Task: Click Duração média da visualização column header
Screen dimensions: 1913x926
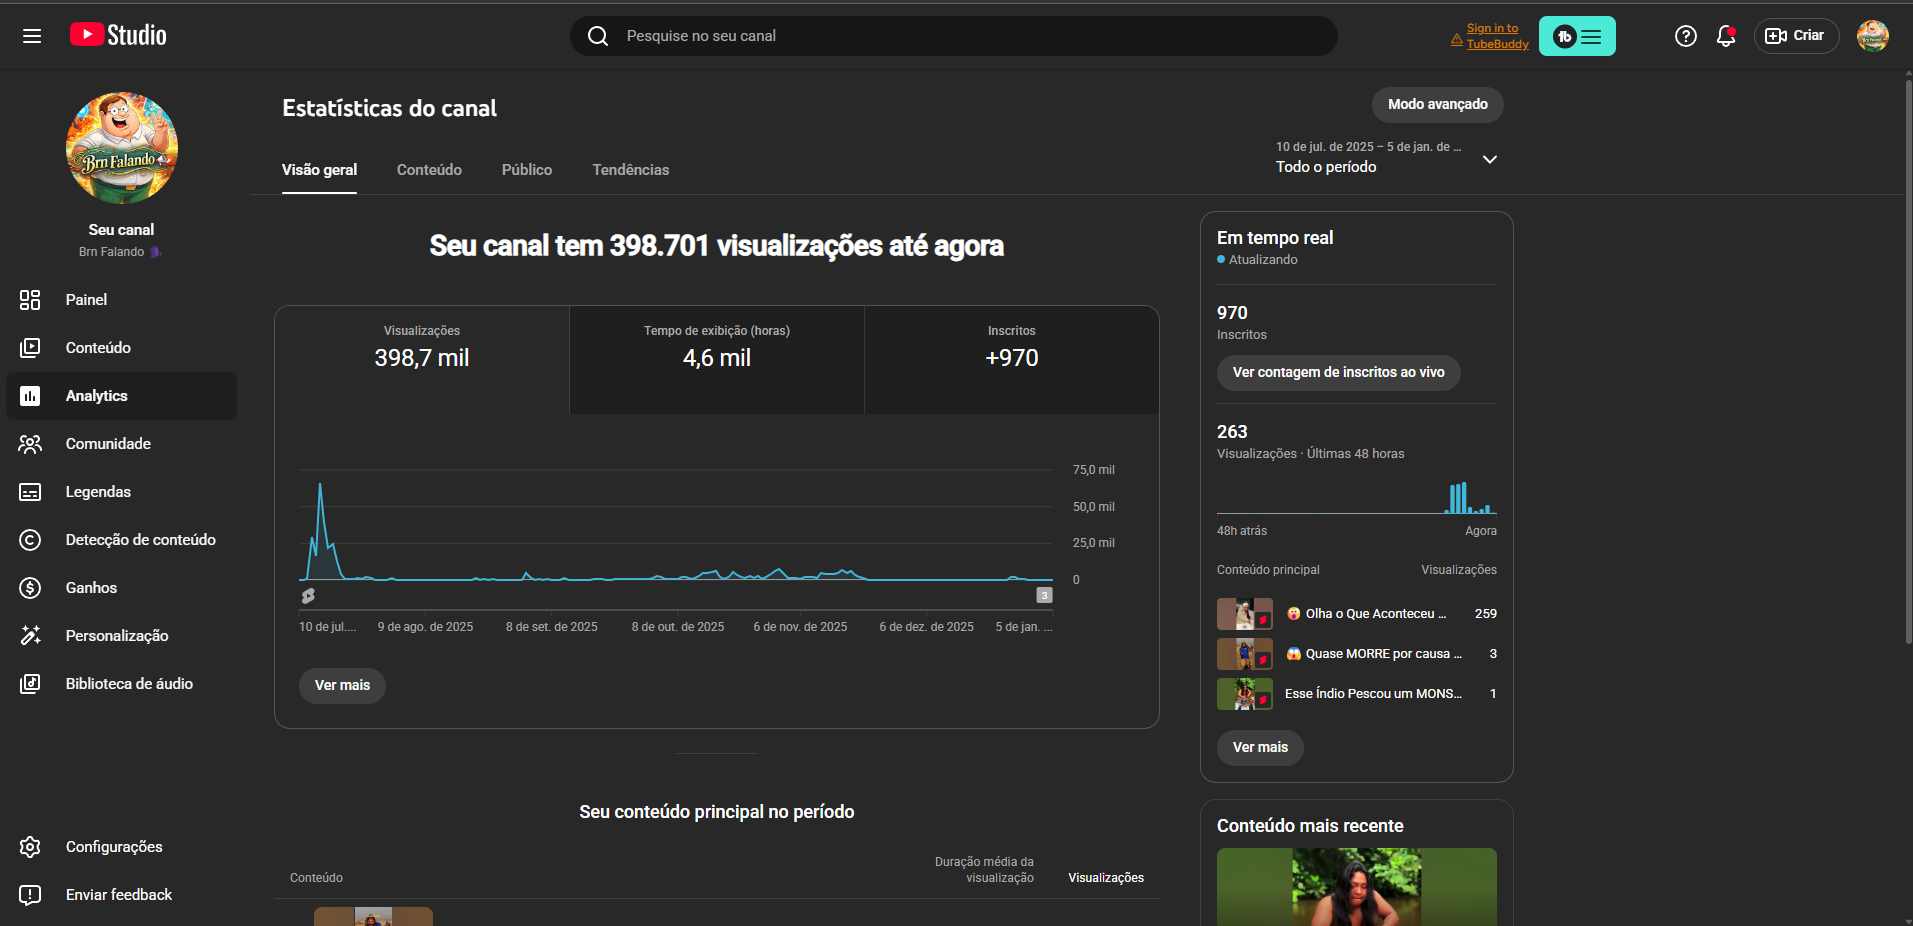Action: (984, 870)
